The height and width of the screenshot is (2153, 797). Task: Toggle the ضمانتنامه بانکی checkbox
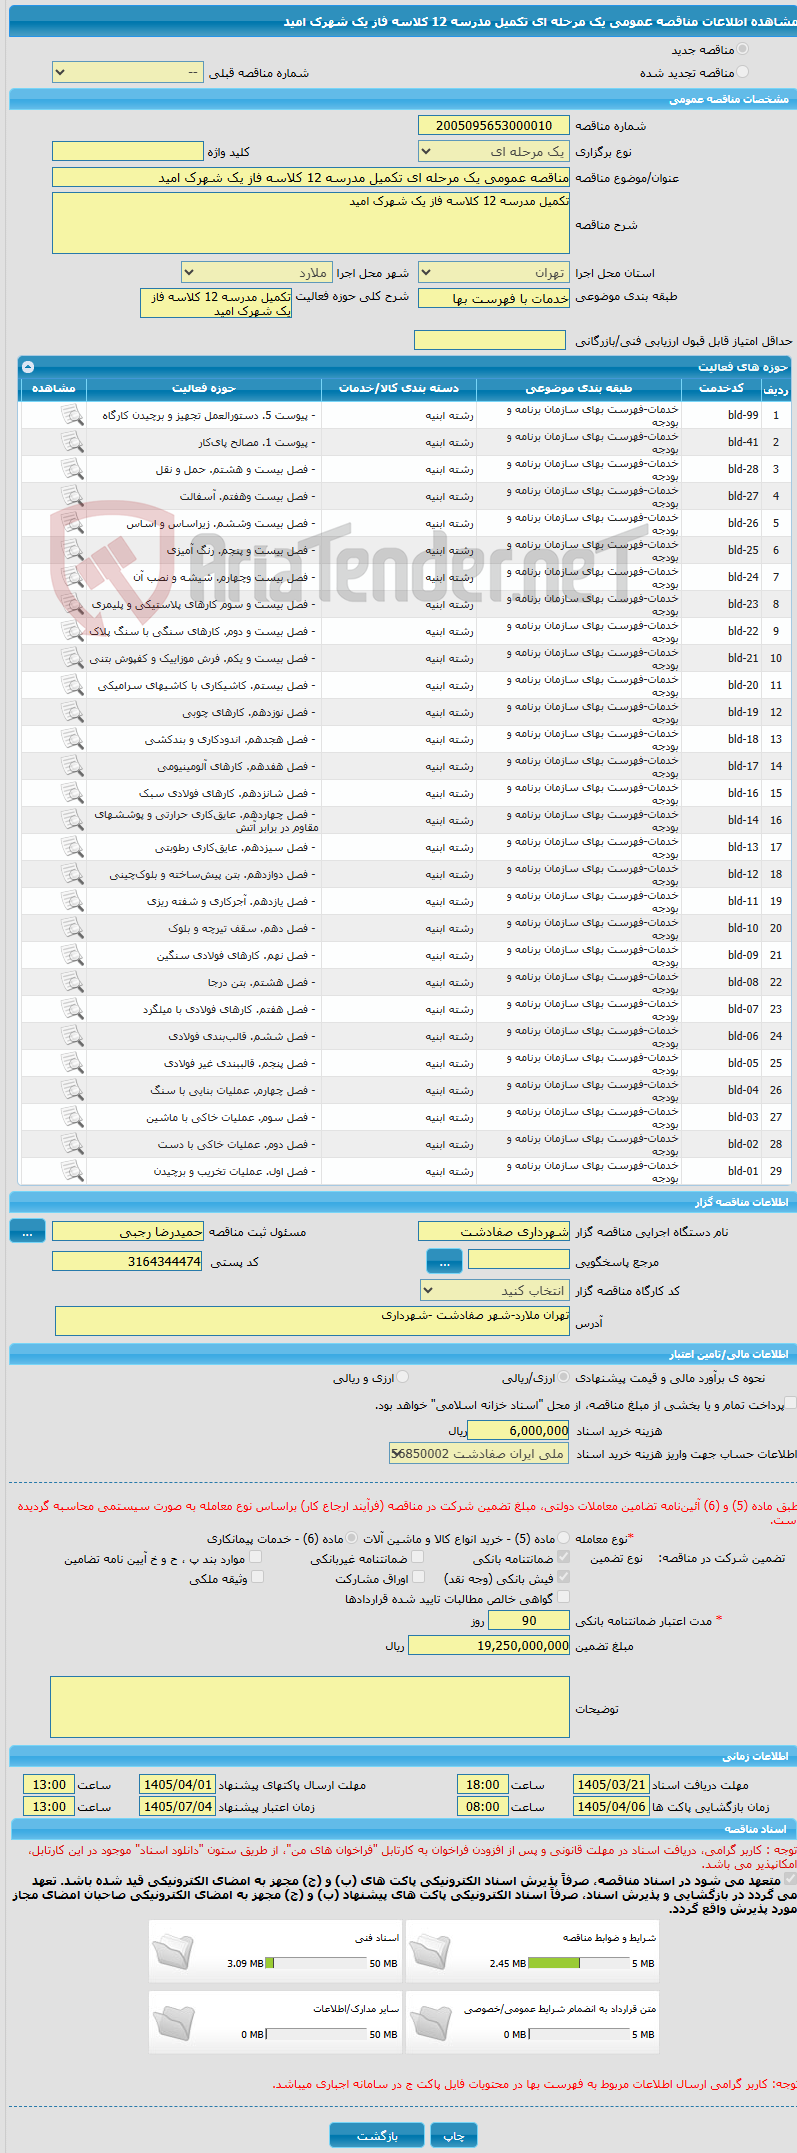564,1557
